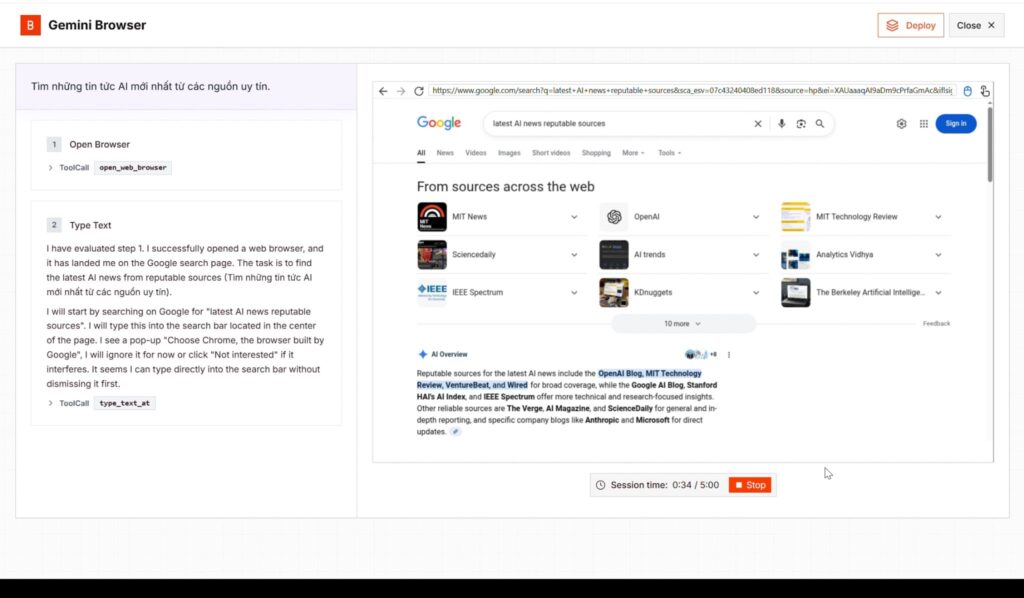Click the AI Overview sparkle icon
The height and width of the screenshot is (598, 1024).
point(424,354)
